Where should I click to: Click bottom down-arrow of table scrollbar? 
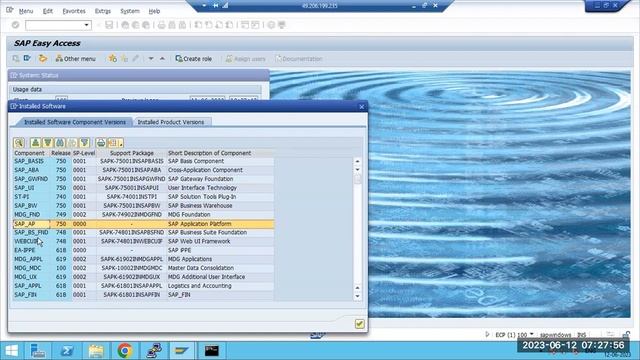tap(358, 296)
